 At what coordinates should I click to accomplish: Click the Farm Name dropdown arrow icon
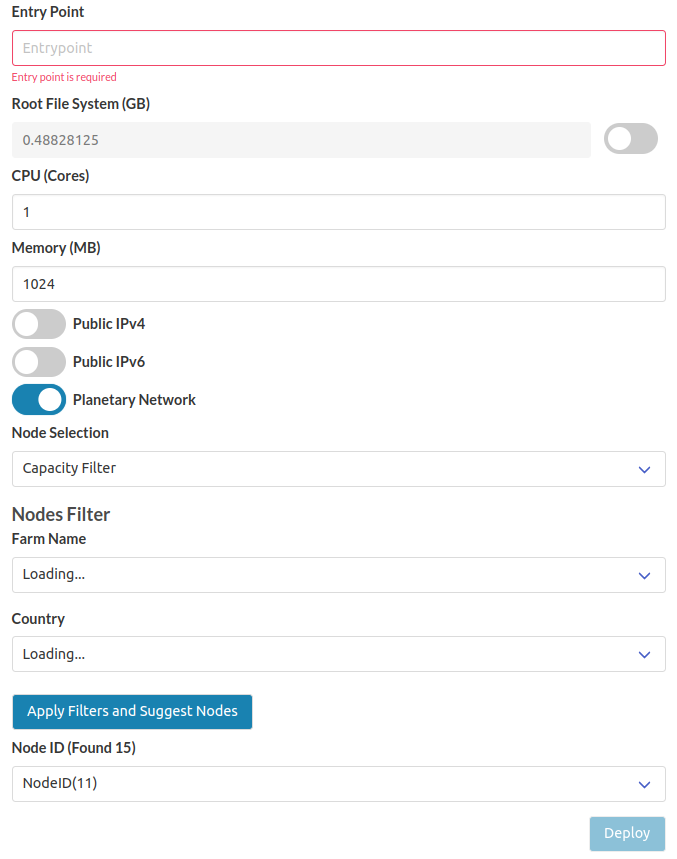[644, 575]
